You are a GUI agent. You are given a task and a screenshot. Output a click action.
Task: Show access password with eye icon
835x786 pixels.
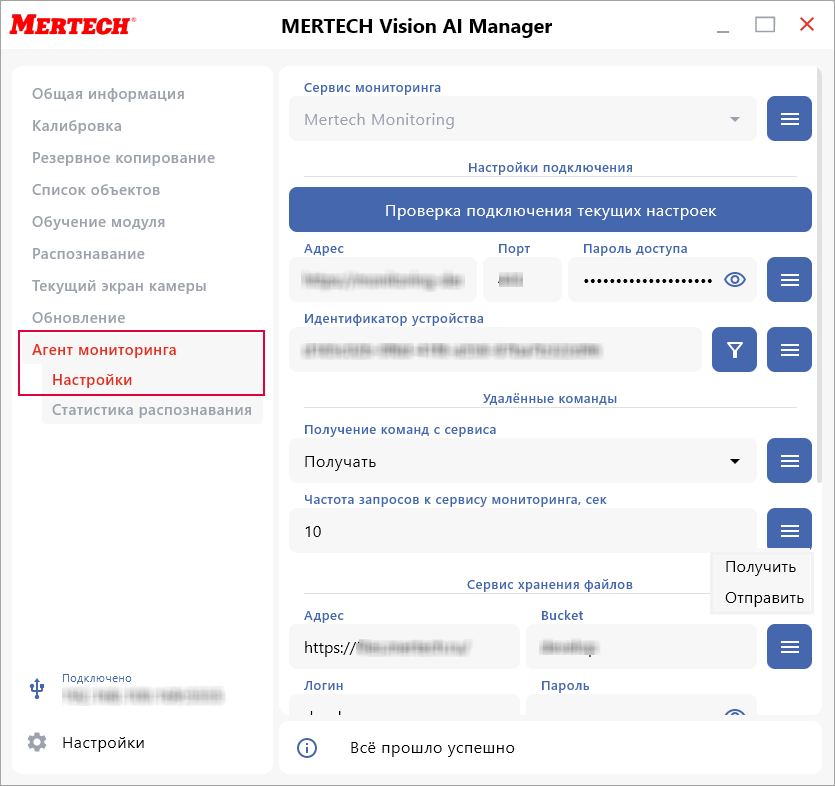pos(735,280)
